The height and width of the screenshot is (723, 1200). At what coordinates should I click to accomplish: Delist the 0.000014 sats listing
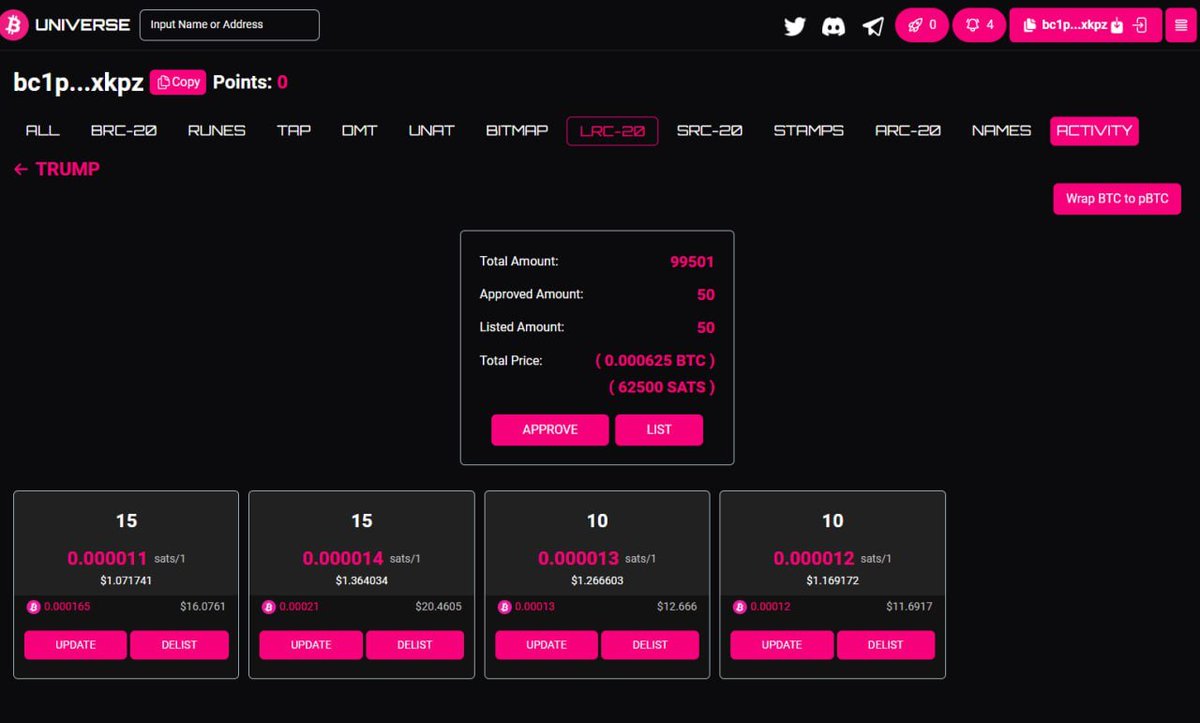click(415, 645)
